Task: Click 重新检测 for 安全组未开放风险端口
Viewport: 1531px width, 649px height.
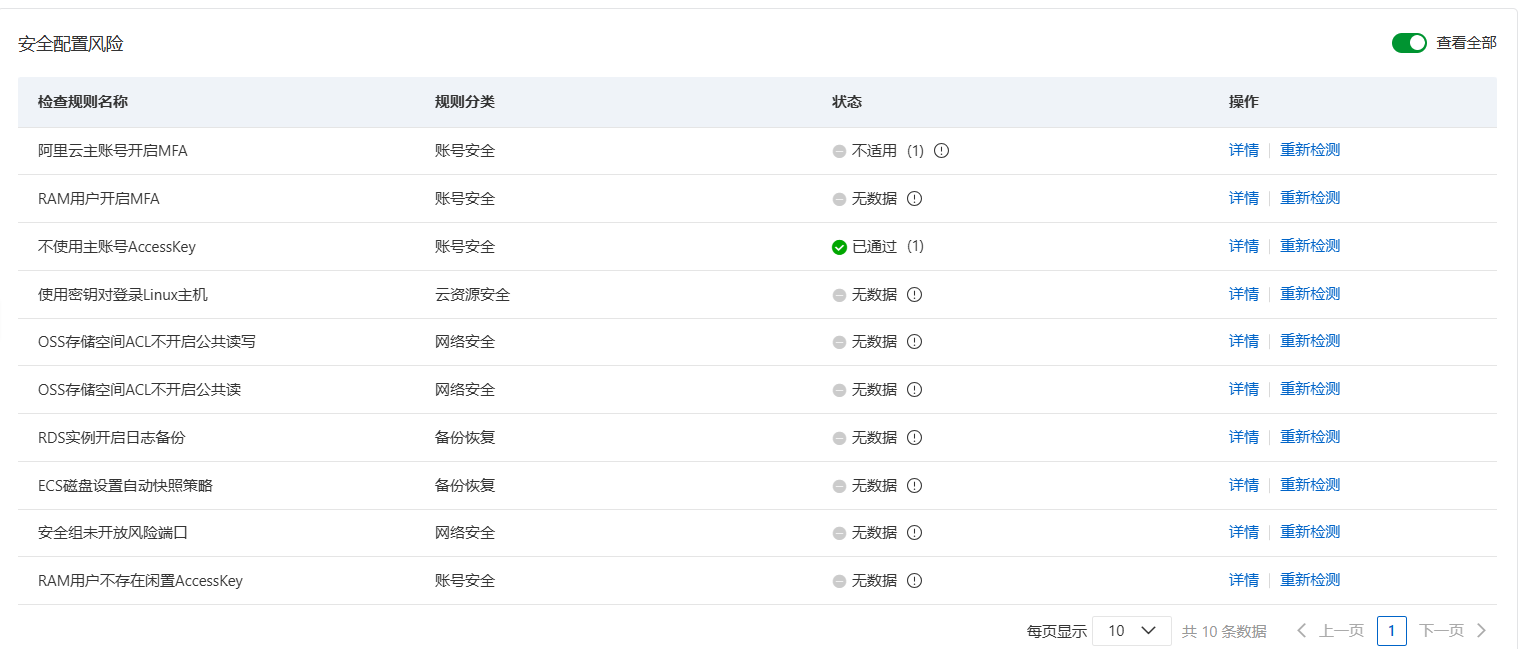Action: point(1310,532)
